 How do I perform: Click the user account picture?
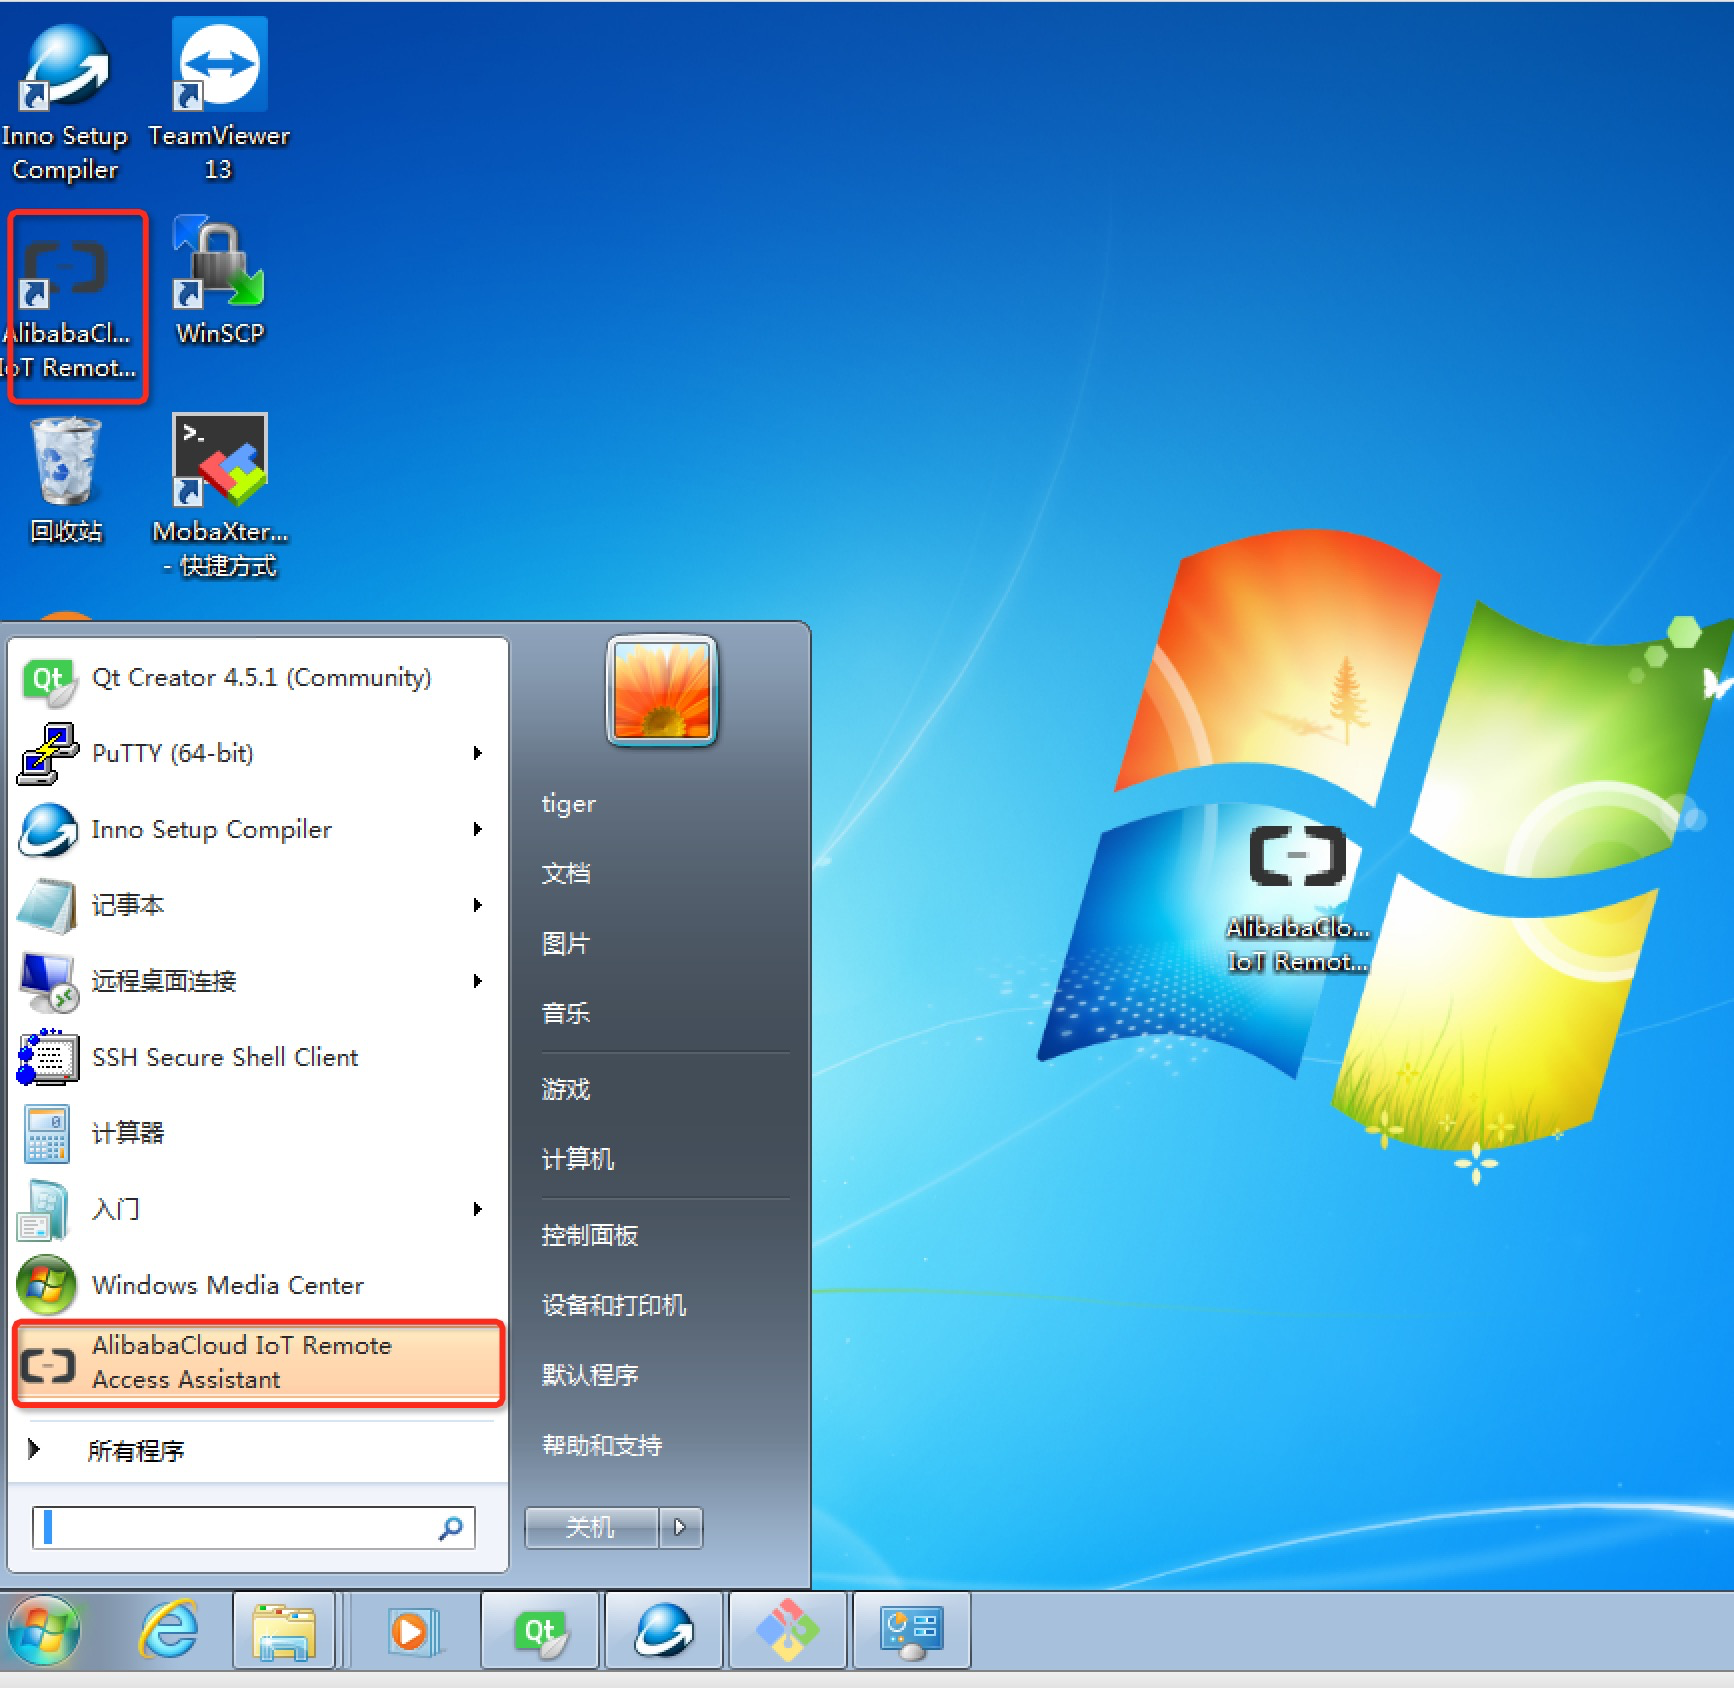click(x=662, y=691)
